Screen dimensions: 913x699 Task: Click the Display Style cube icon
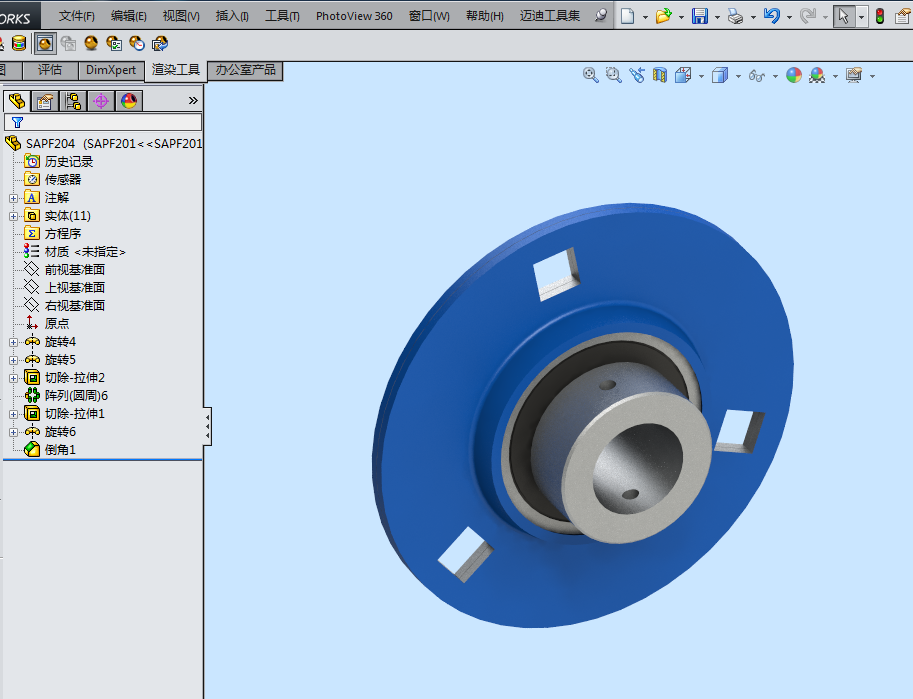tap(720, 75)
